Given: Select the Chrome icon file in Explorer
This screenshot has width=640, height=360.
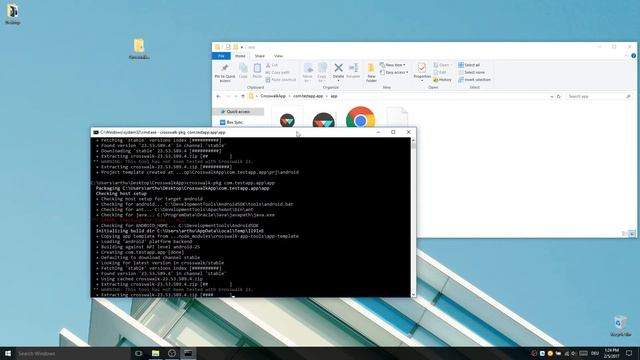Looking at the screenshot, I should click(360, 118).
